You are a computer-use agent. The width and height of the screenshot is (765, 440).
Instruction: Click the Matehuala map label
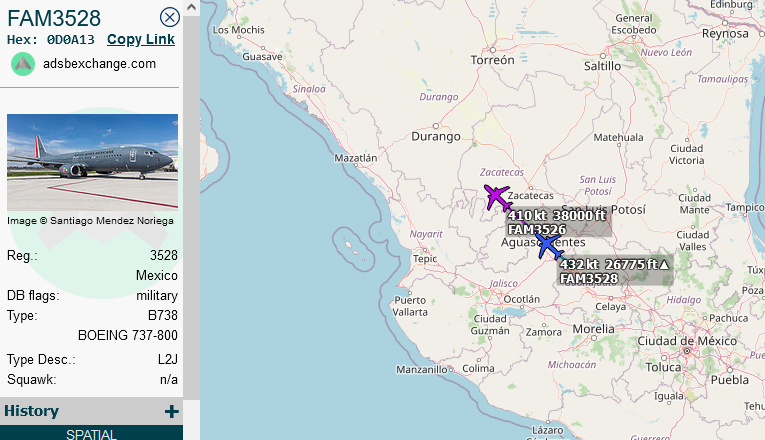pyautogui.click(x=618, y=138)
